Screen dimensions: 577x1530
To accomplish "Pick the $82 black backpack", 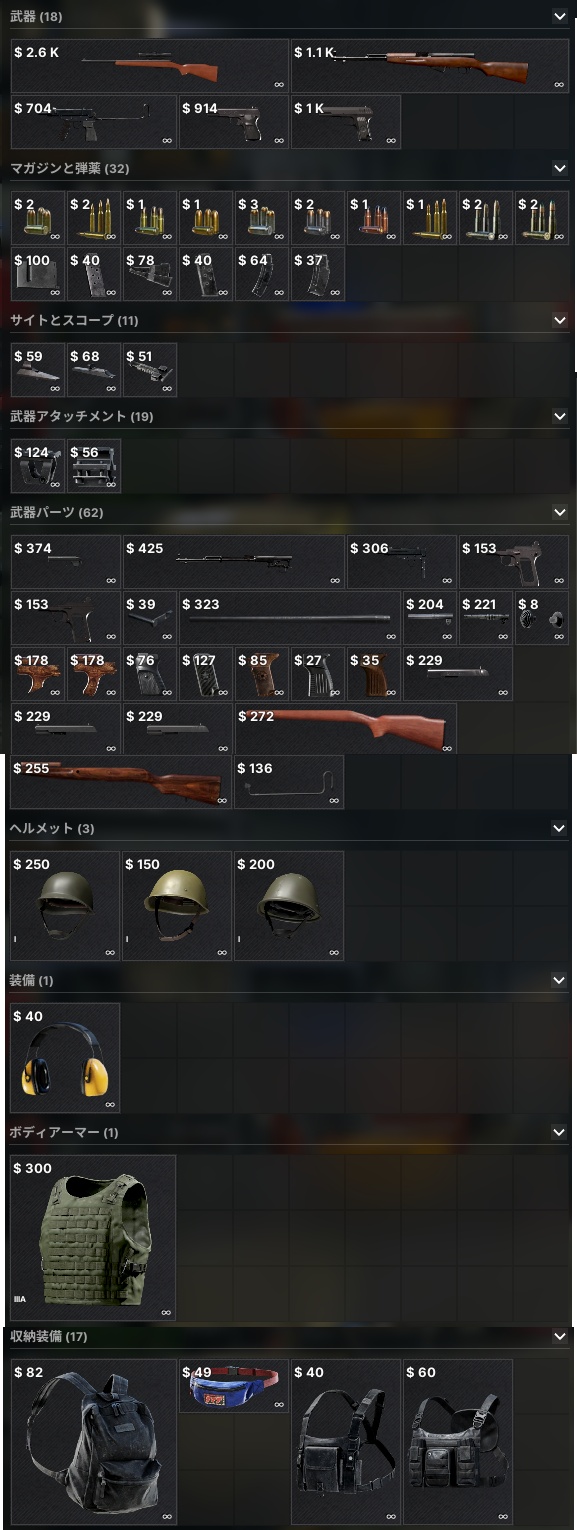I will 93,1441.
